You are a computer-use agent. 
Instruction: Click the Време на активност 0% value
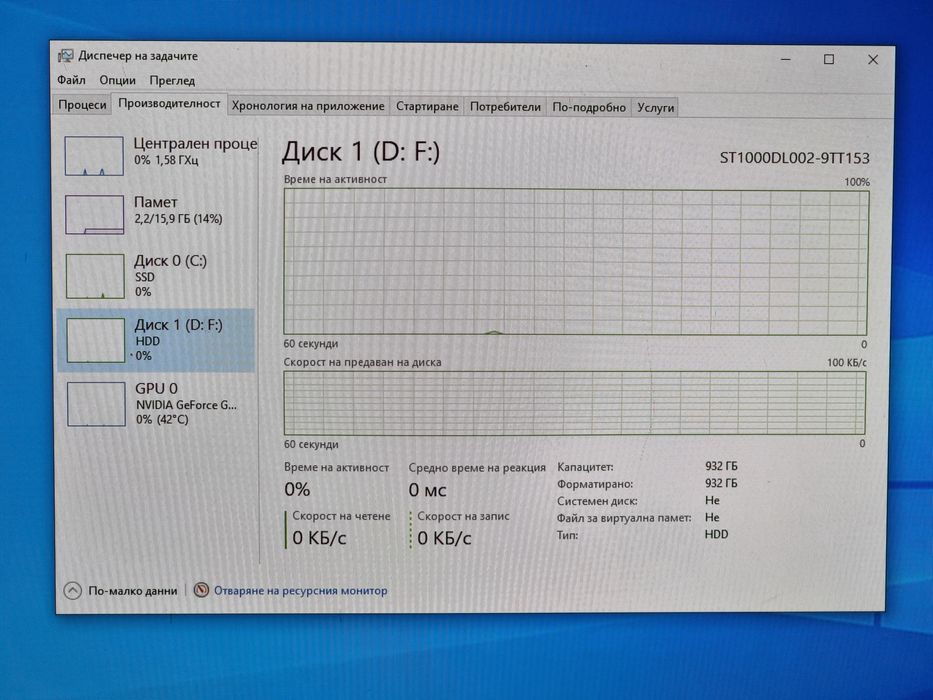click(297, 489)
